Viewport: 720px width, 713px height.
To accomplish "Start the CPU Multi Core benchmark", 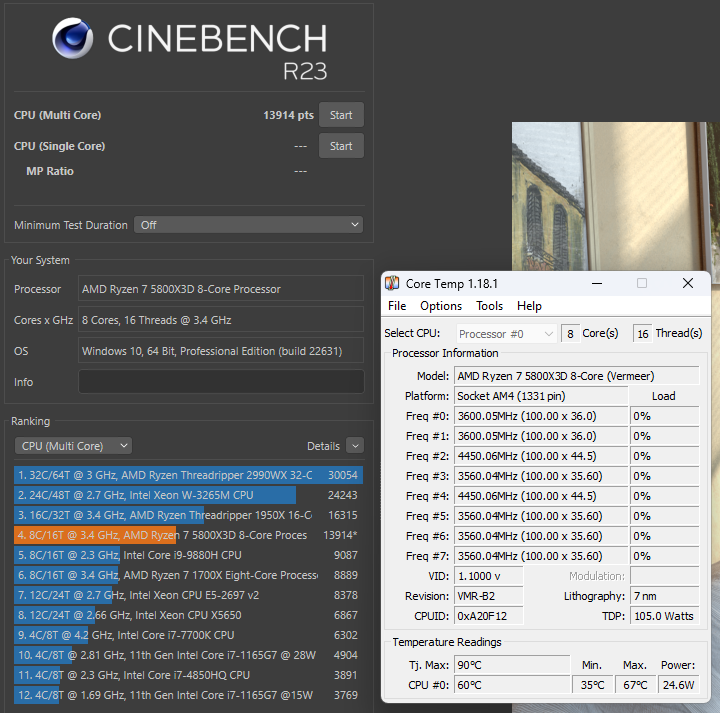I will 341,115.
